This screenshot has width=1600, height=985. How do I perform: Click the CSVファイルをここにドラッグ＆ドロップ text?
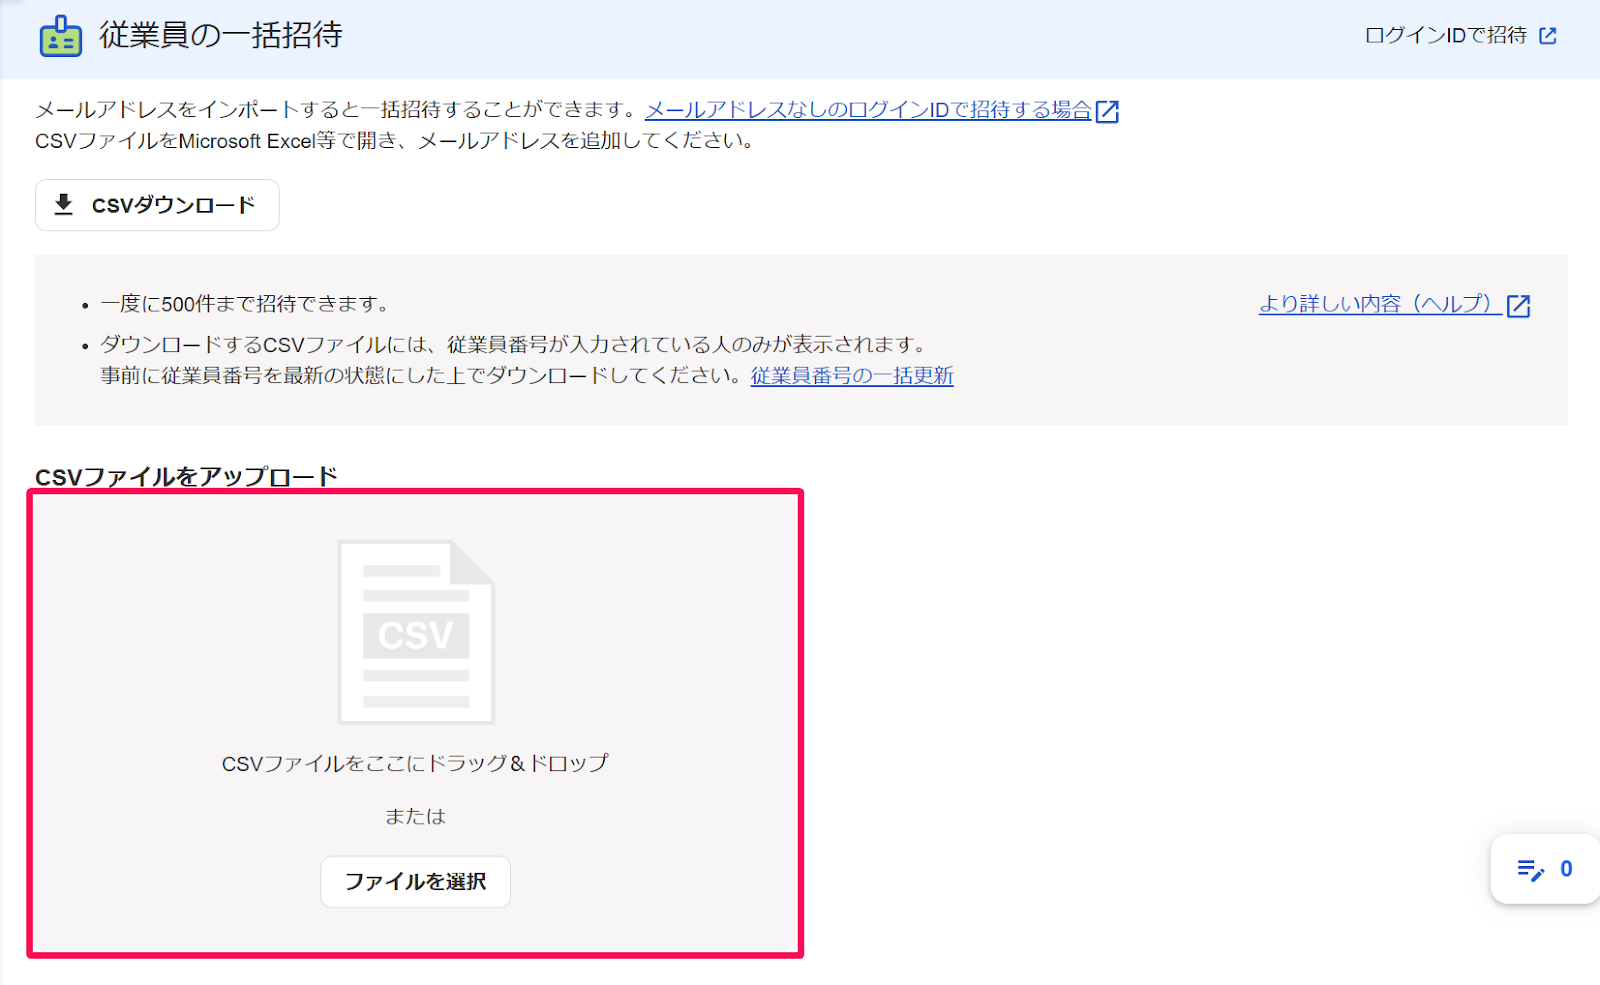point(415,764)
